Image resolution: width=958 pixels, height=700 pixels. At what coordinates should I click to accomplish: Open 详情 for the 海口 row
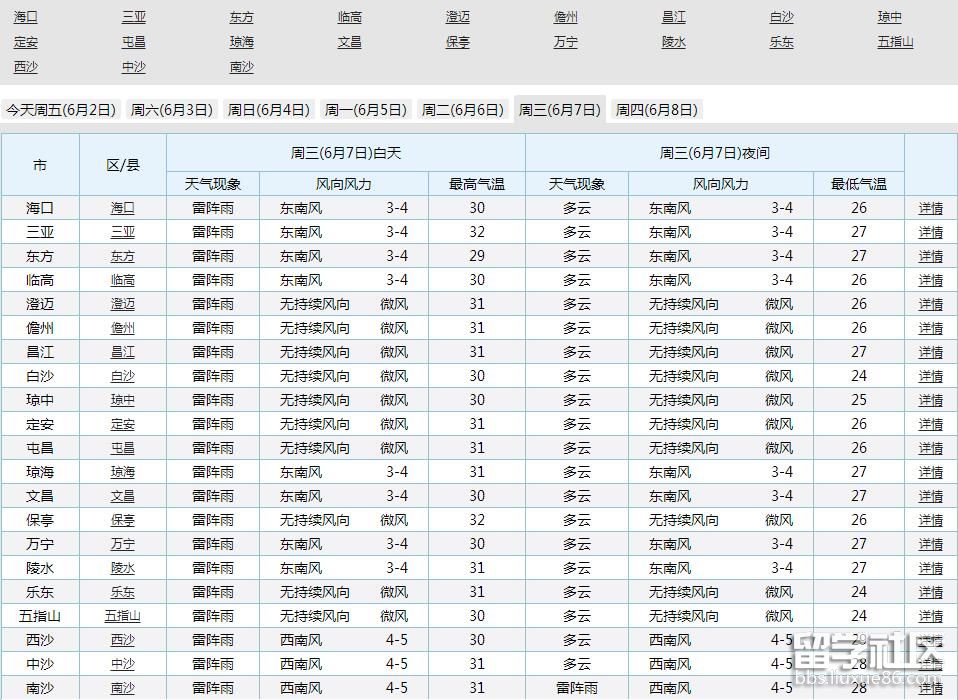tap(928, 207)
